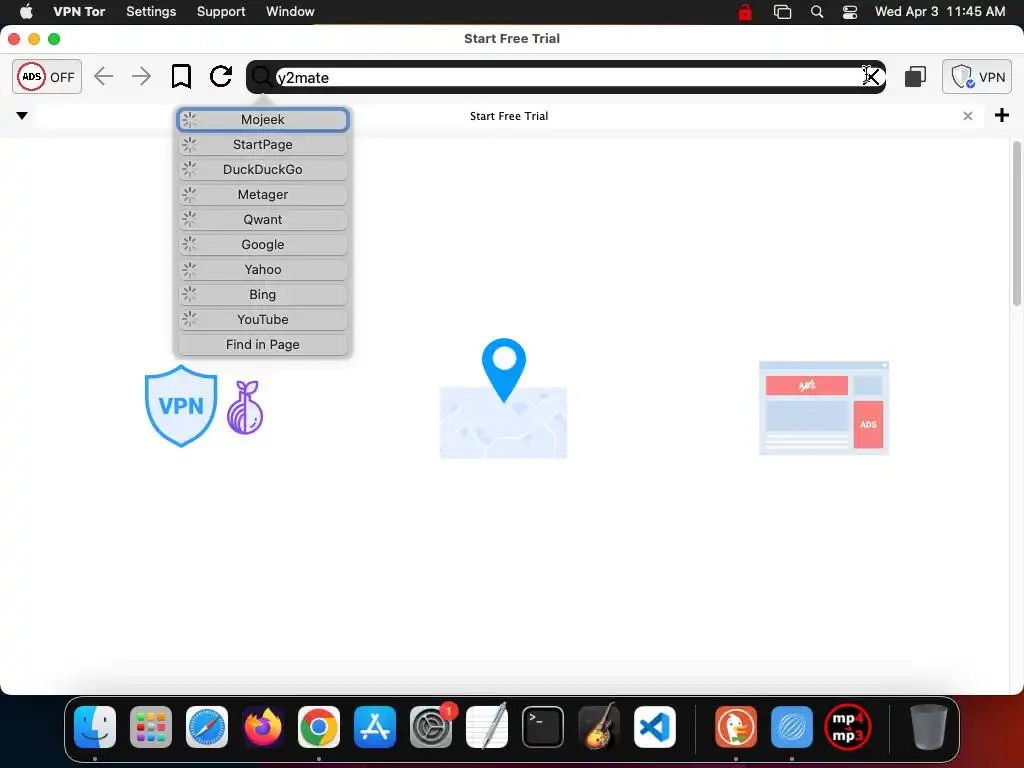Image resolution: width=1024 pixels, height=768 pixels.
Task: Open TextEdit from the Dock
Action: tap(487, 726)
